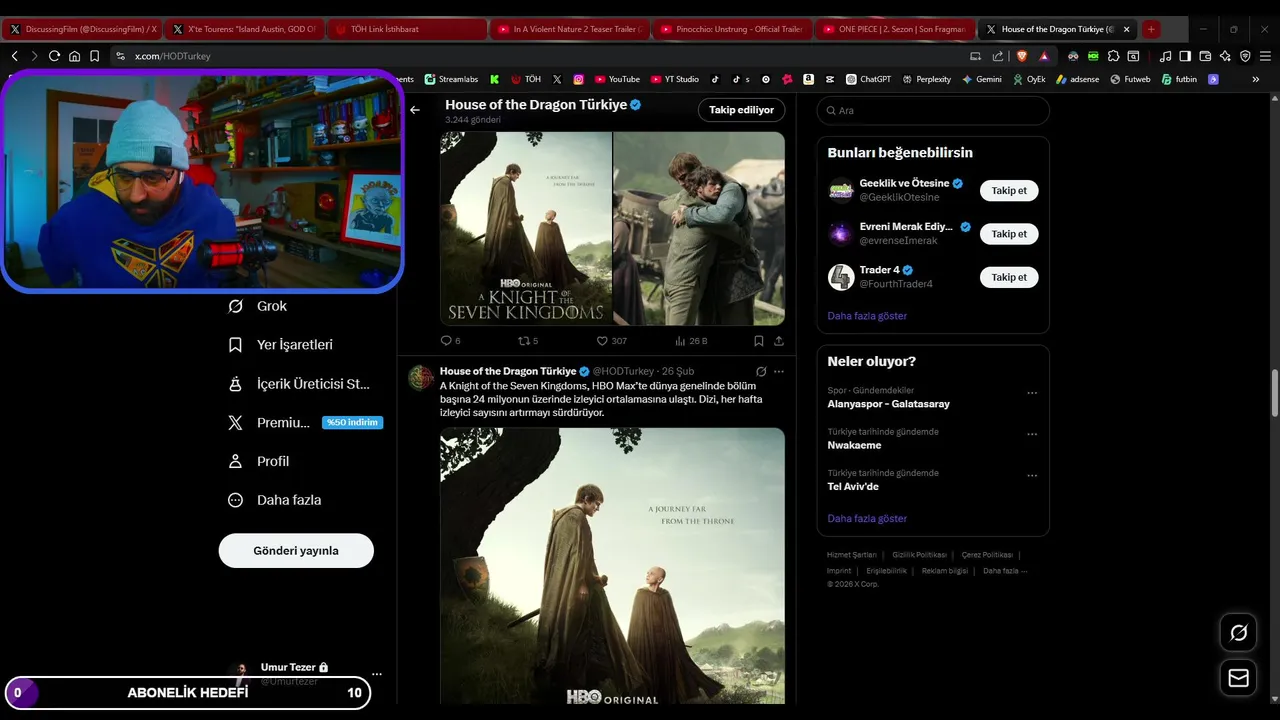Share the top post
Screen dimensions: 1280x720
pos(778,341)
